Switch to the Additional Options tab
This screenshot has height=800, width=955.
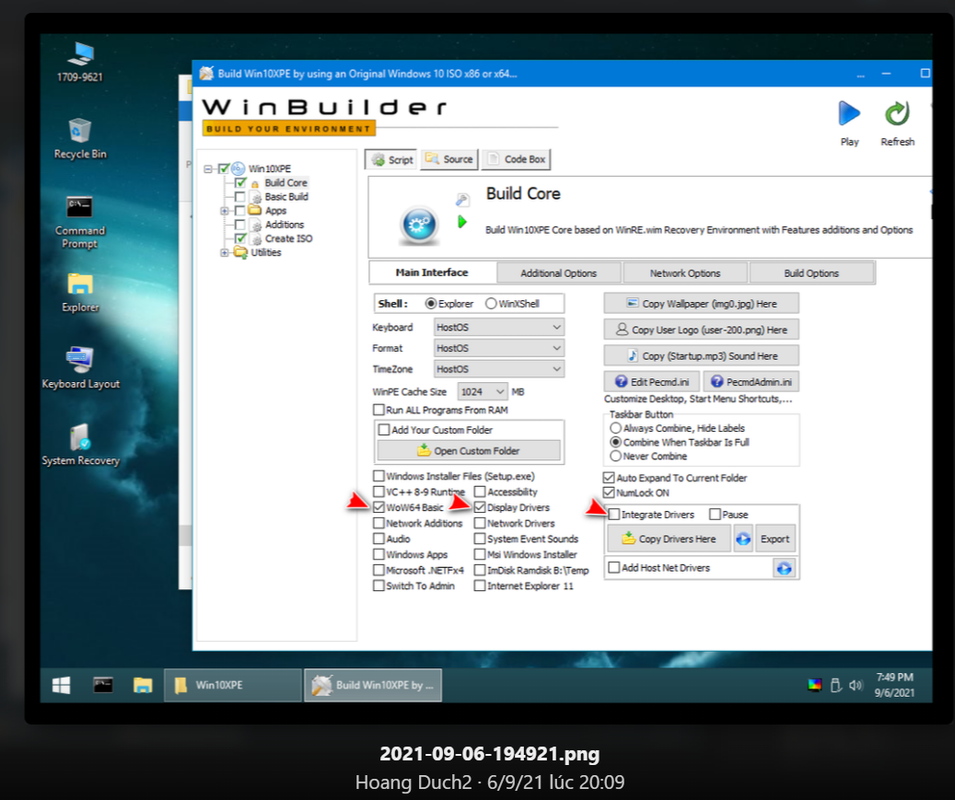pyautogui.click(x=559, y=273)
